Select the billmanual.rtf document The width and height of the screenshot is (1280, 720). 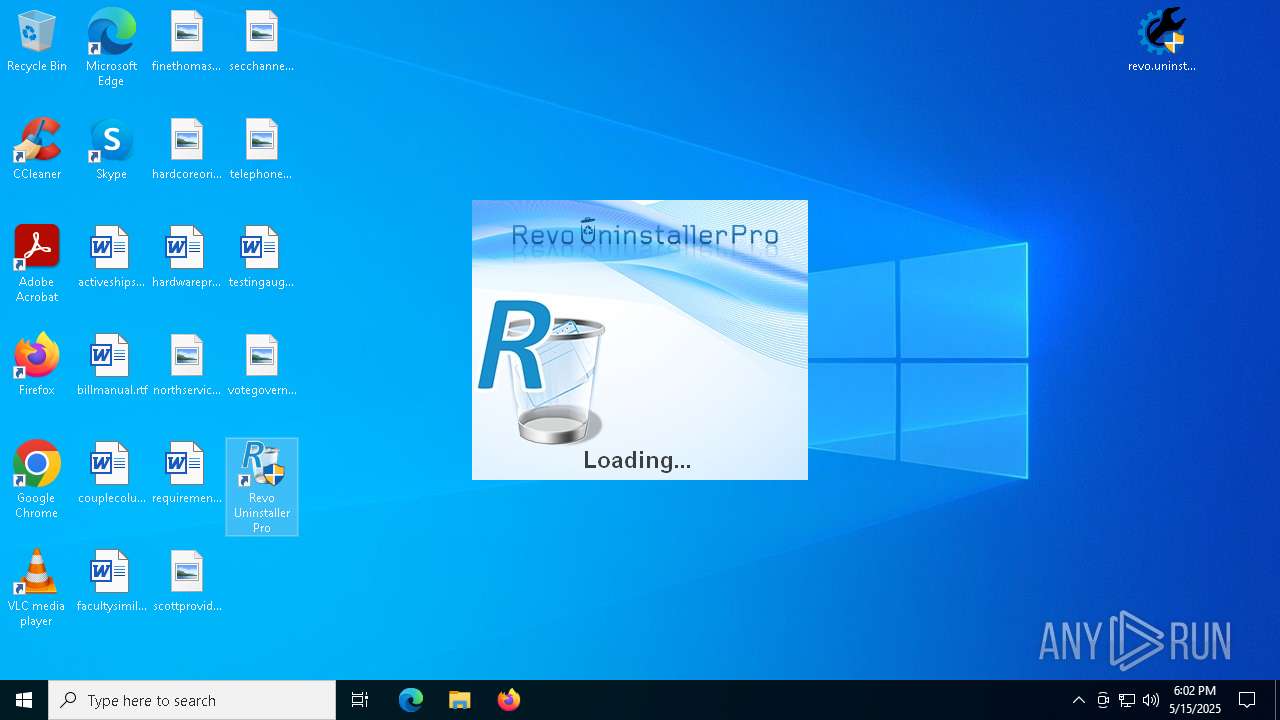(111, 366)
